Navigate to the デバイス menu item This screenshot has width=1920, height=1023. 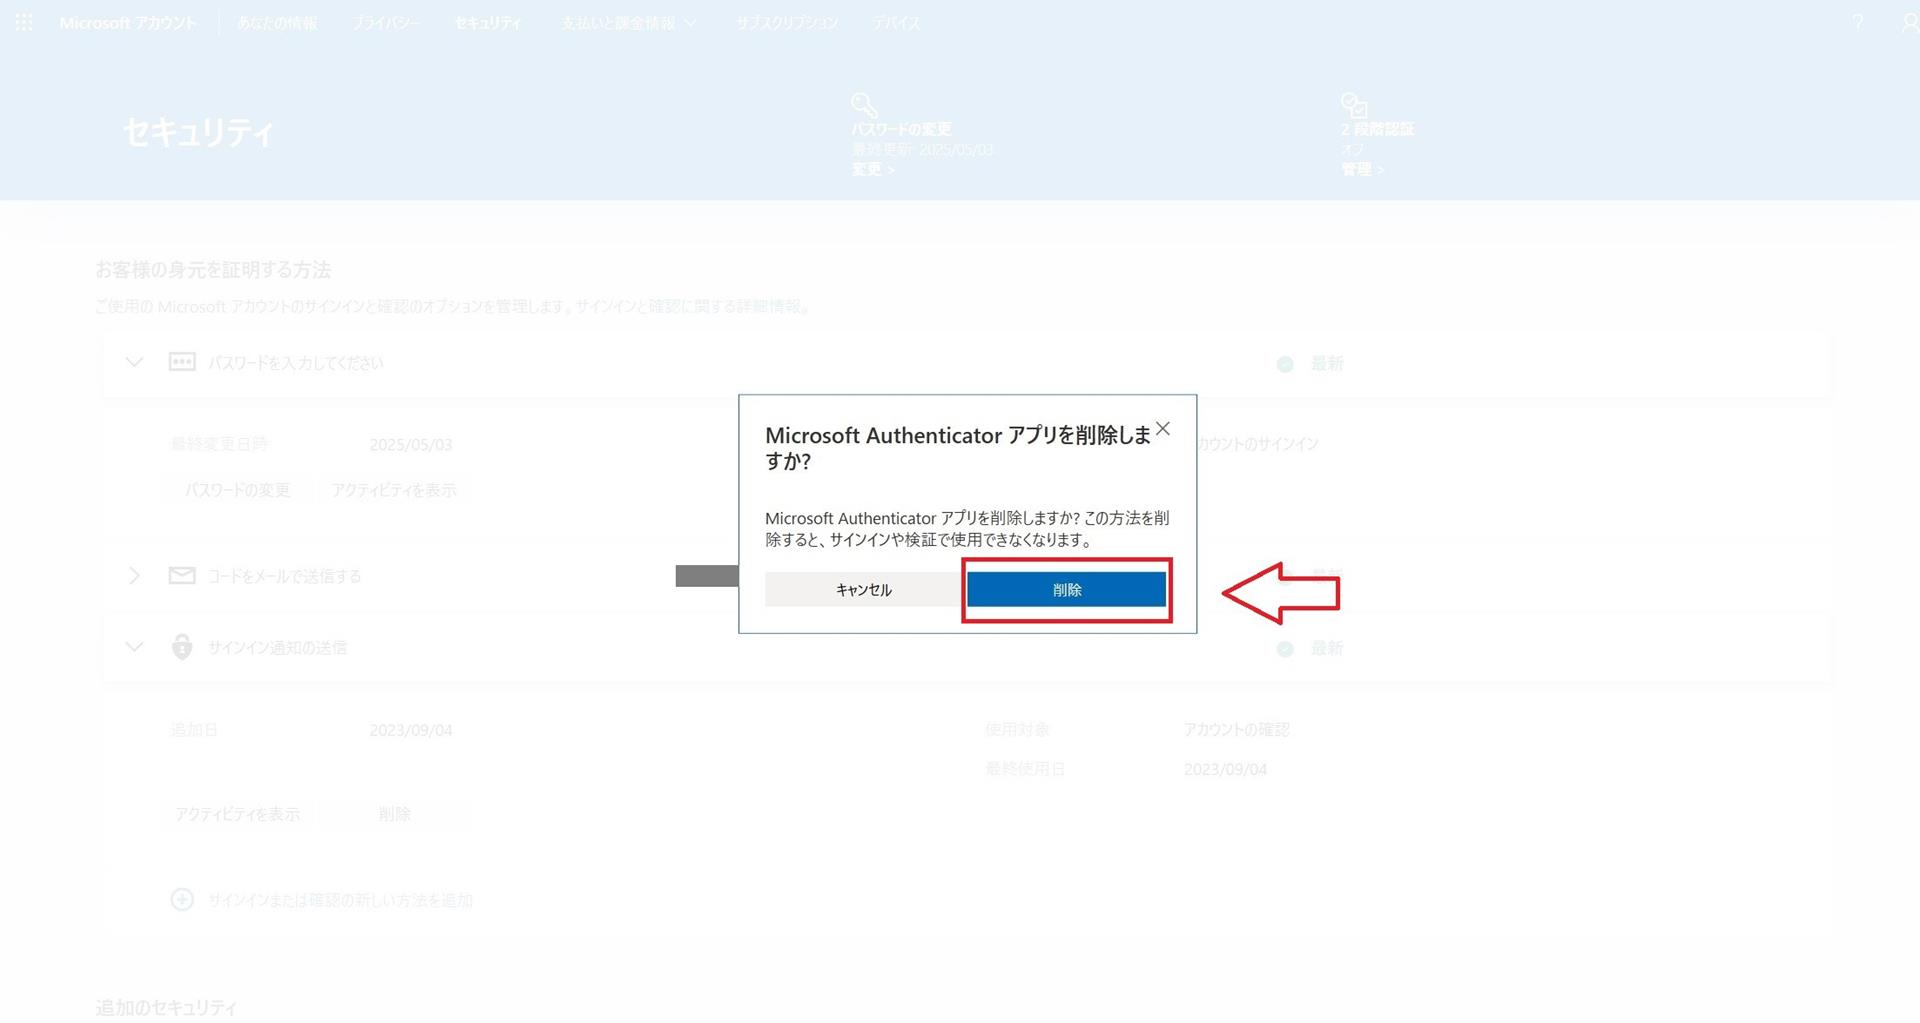tap(894, 22)
